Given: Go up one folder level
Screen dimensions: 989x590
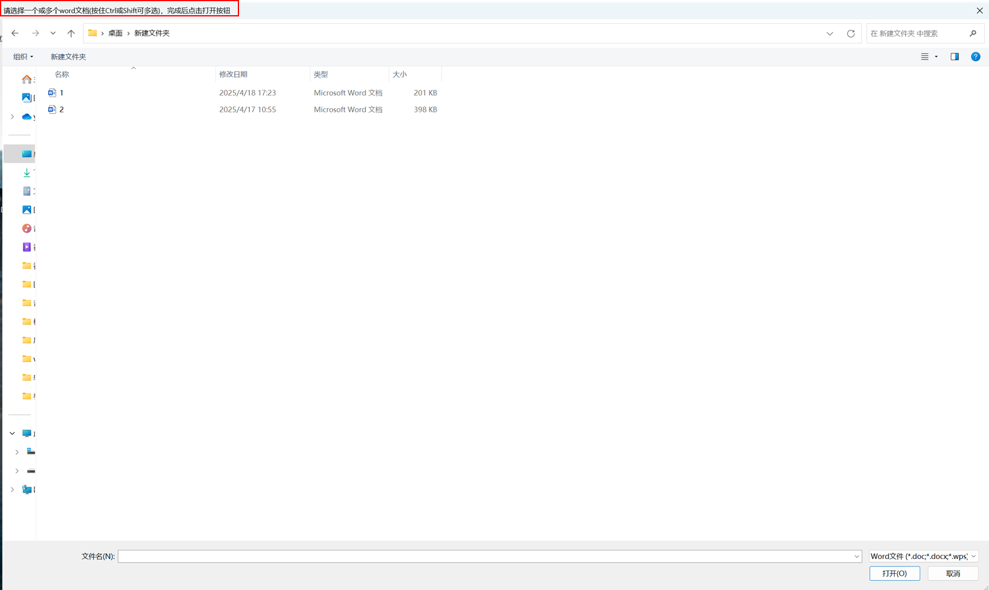Looking at the screenshot, I should (x=71, y=33).
